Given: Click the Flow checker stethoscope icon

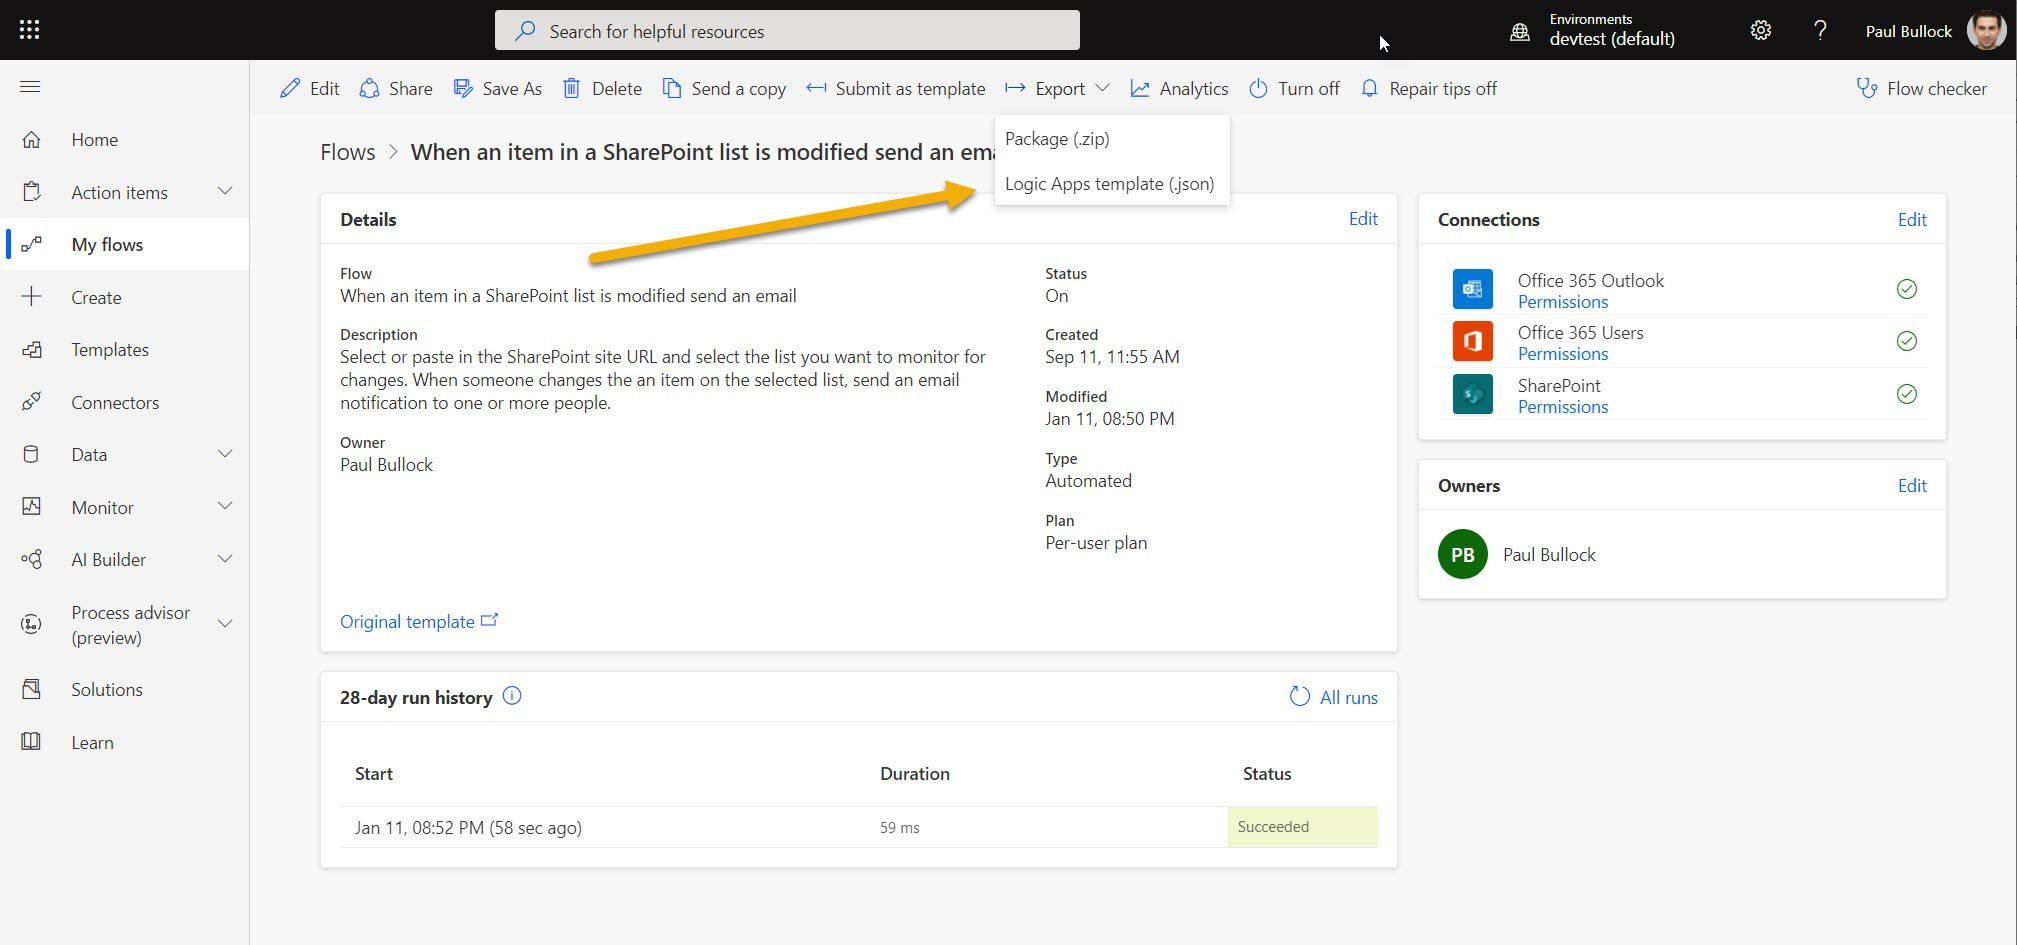Looking at the screenshot, I should (1866, 88).
